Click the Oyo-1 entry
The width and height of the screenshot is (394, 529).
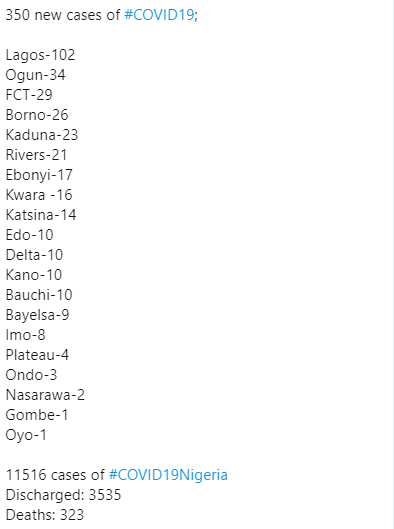[26, 435]
